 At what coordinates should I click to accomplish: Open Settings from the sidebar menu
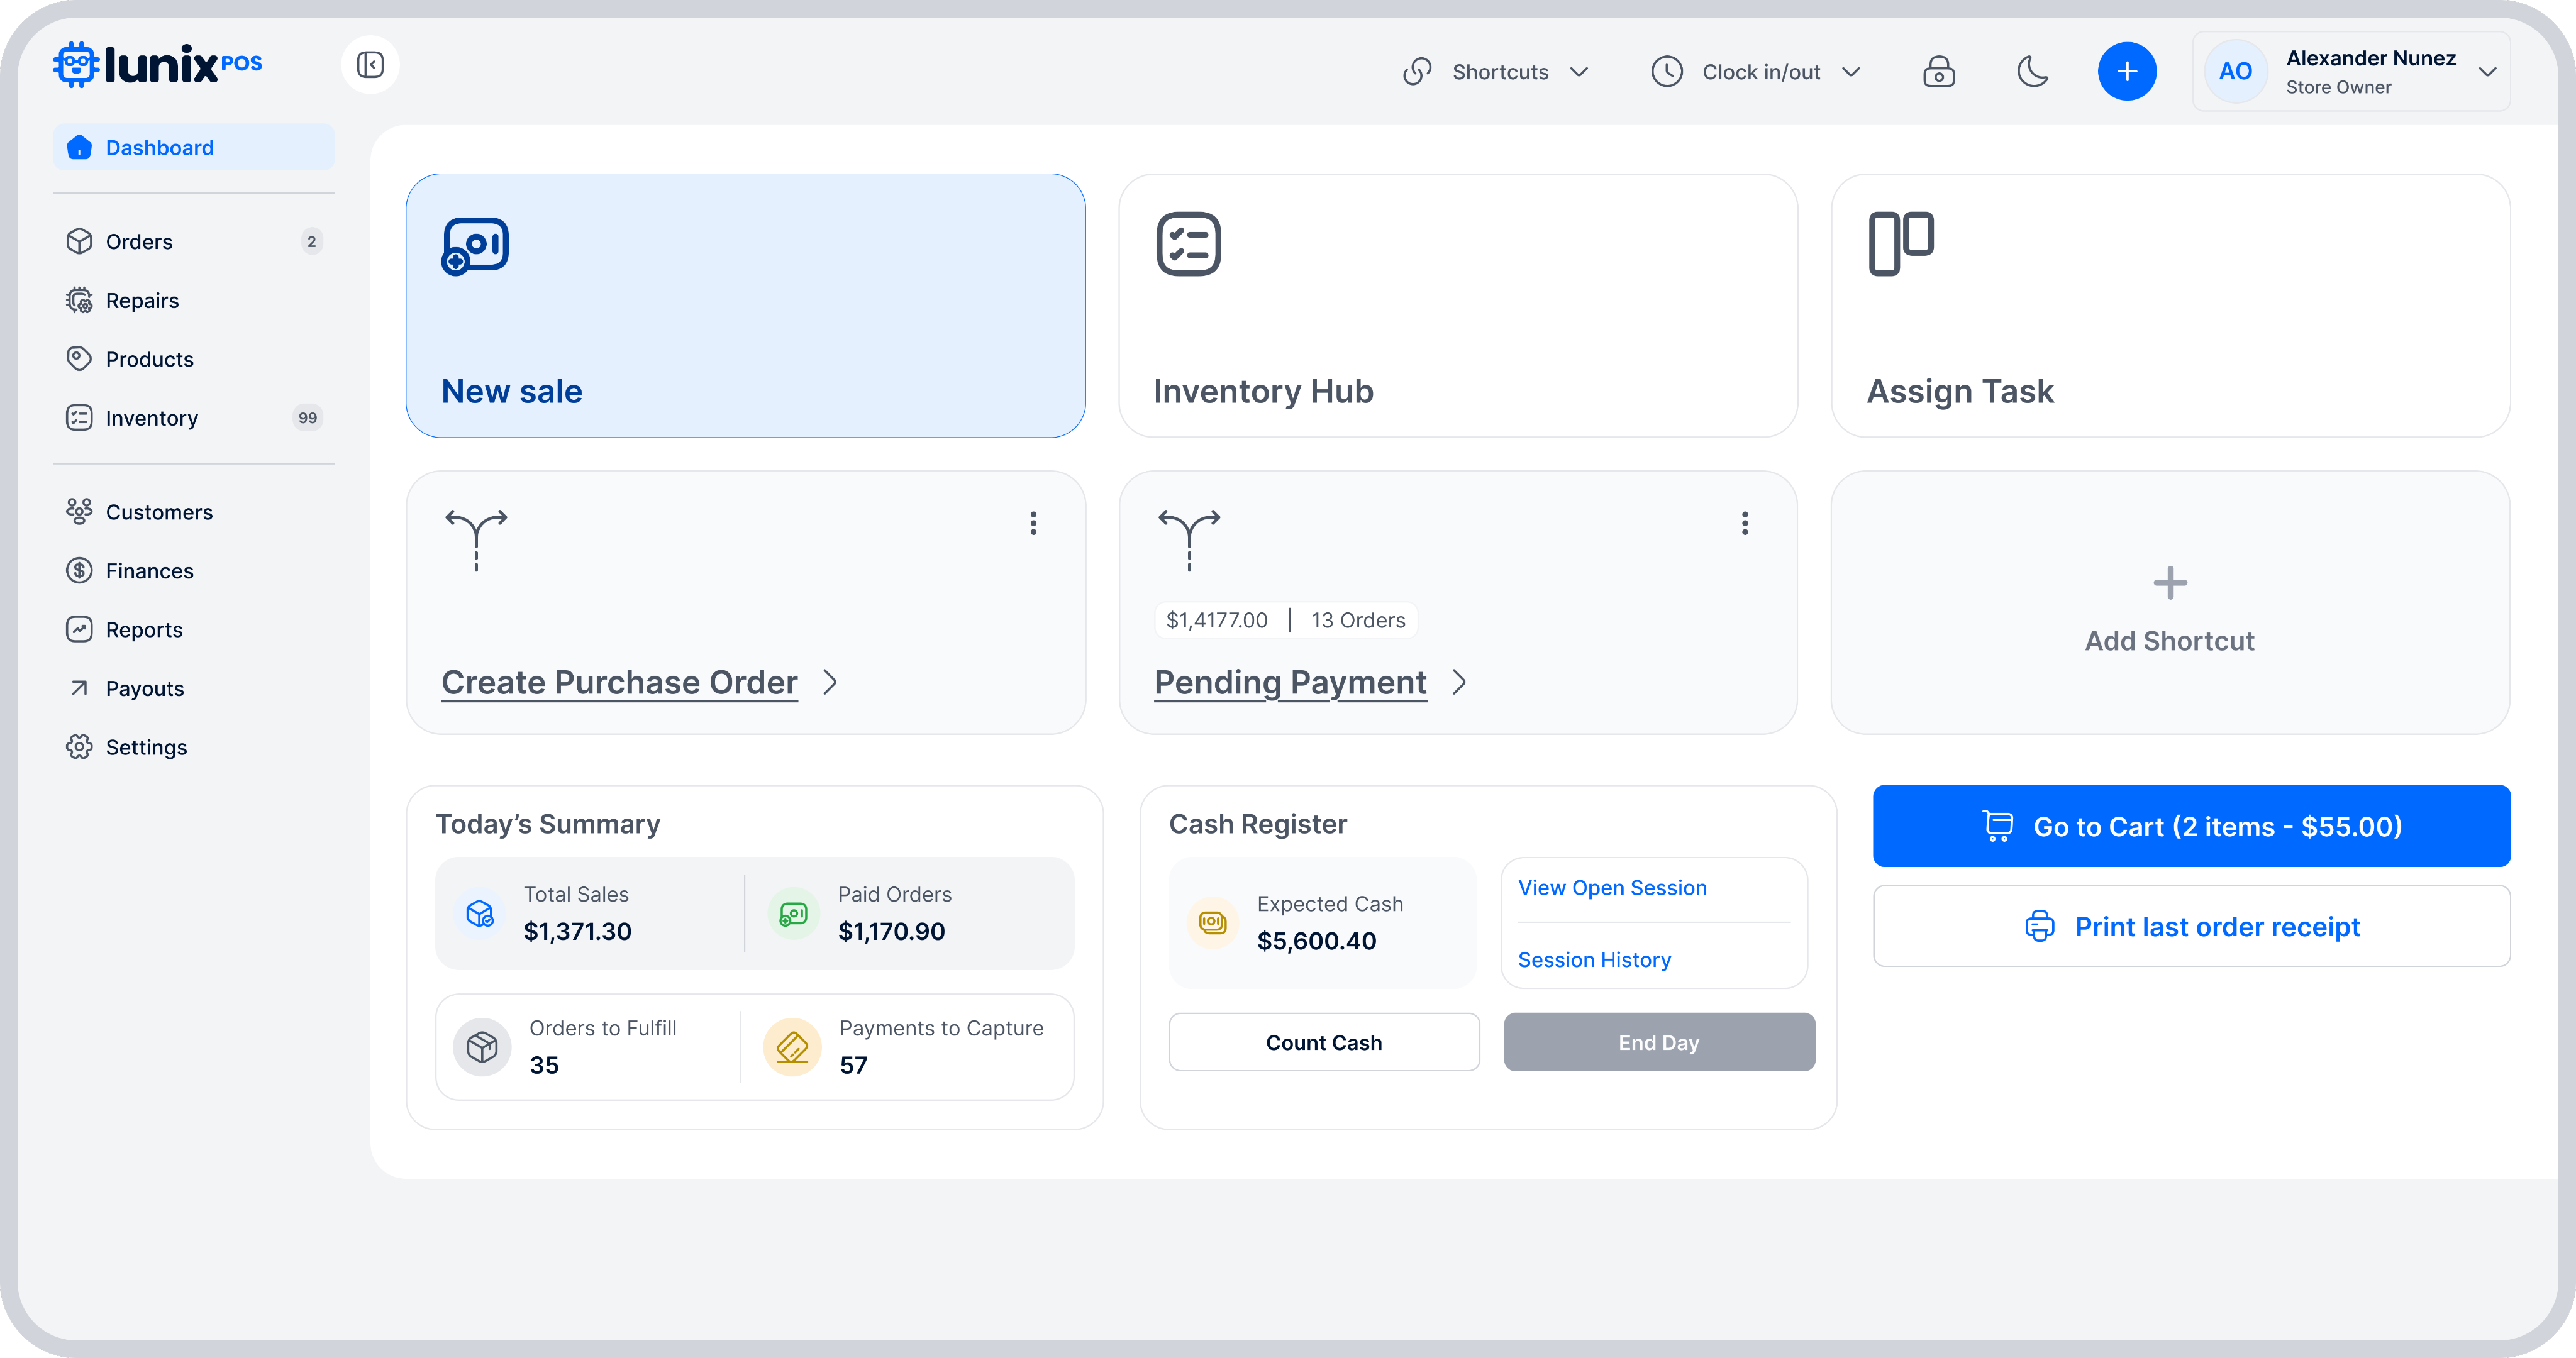(146, 746)
